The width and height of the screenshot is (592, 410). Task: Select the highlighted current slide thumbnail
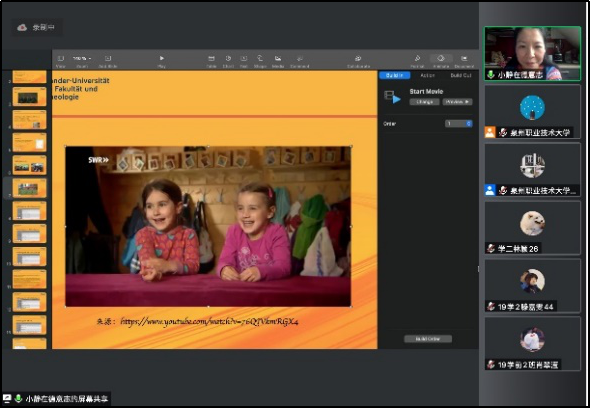[29, 188]
